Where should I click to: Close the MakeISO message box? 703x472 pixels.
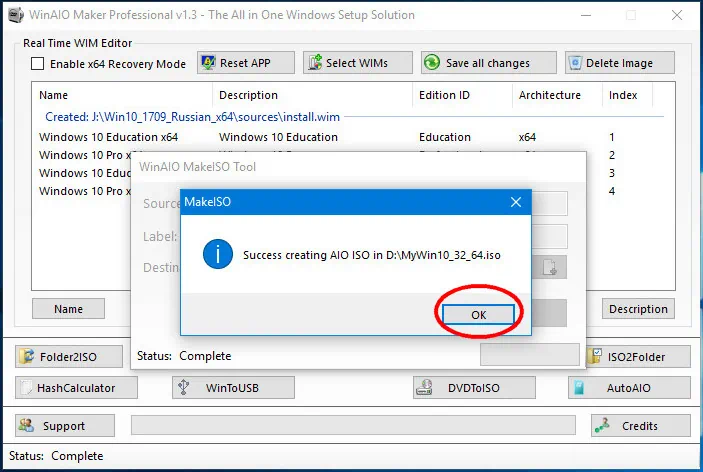pos(516,202)
